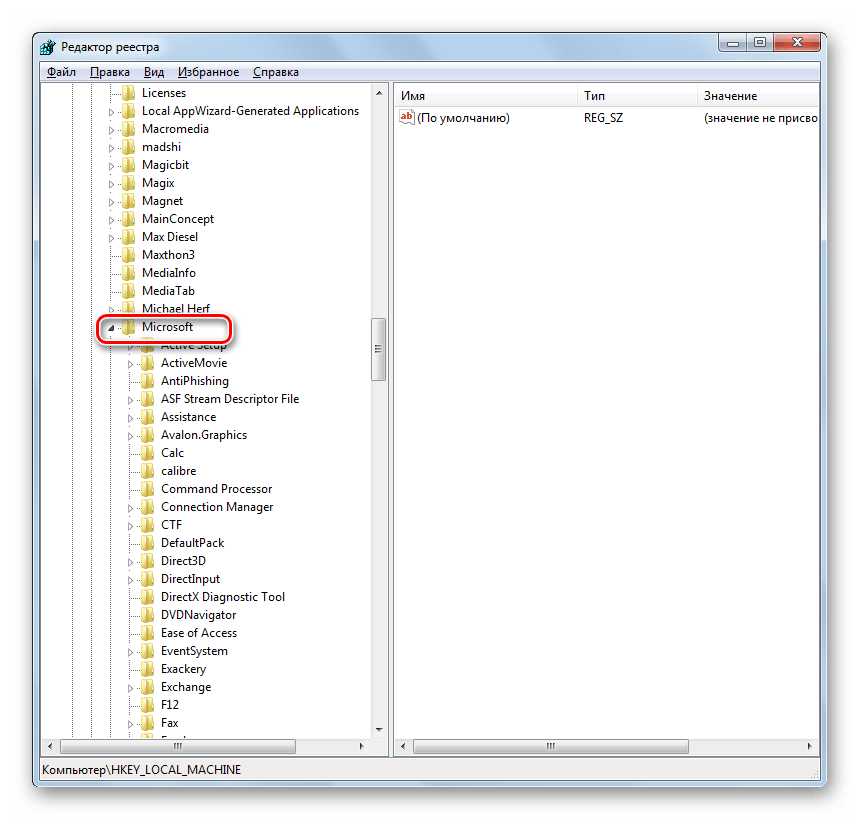This screenshot has width=860, height=820.
Task: Expand the CTF key
Action: 131,526
